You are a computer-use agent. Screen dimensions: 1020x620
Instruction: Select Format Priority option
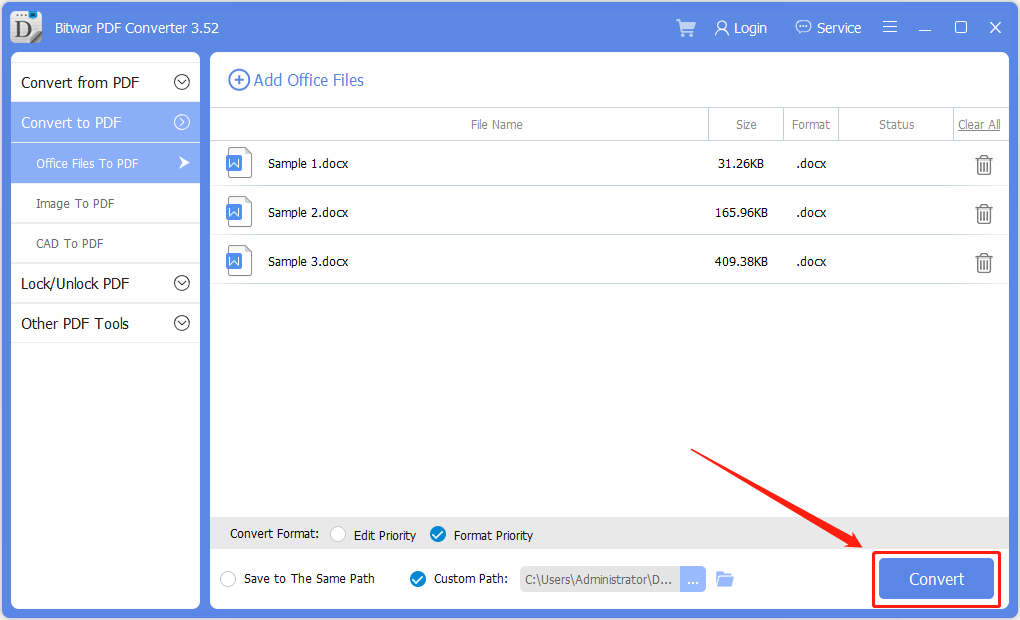click(438, 535)
